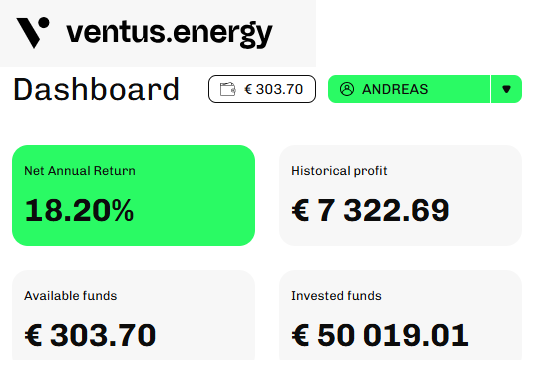Click the ventus.energy wordmark
This screenshot has width=535, height=366.
(x=169, y=34)
